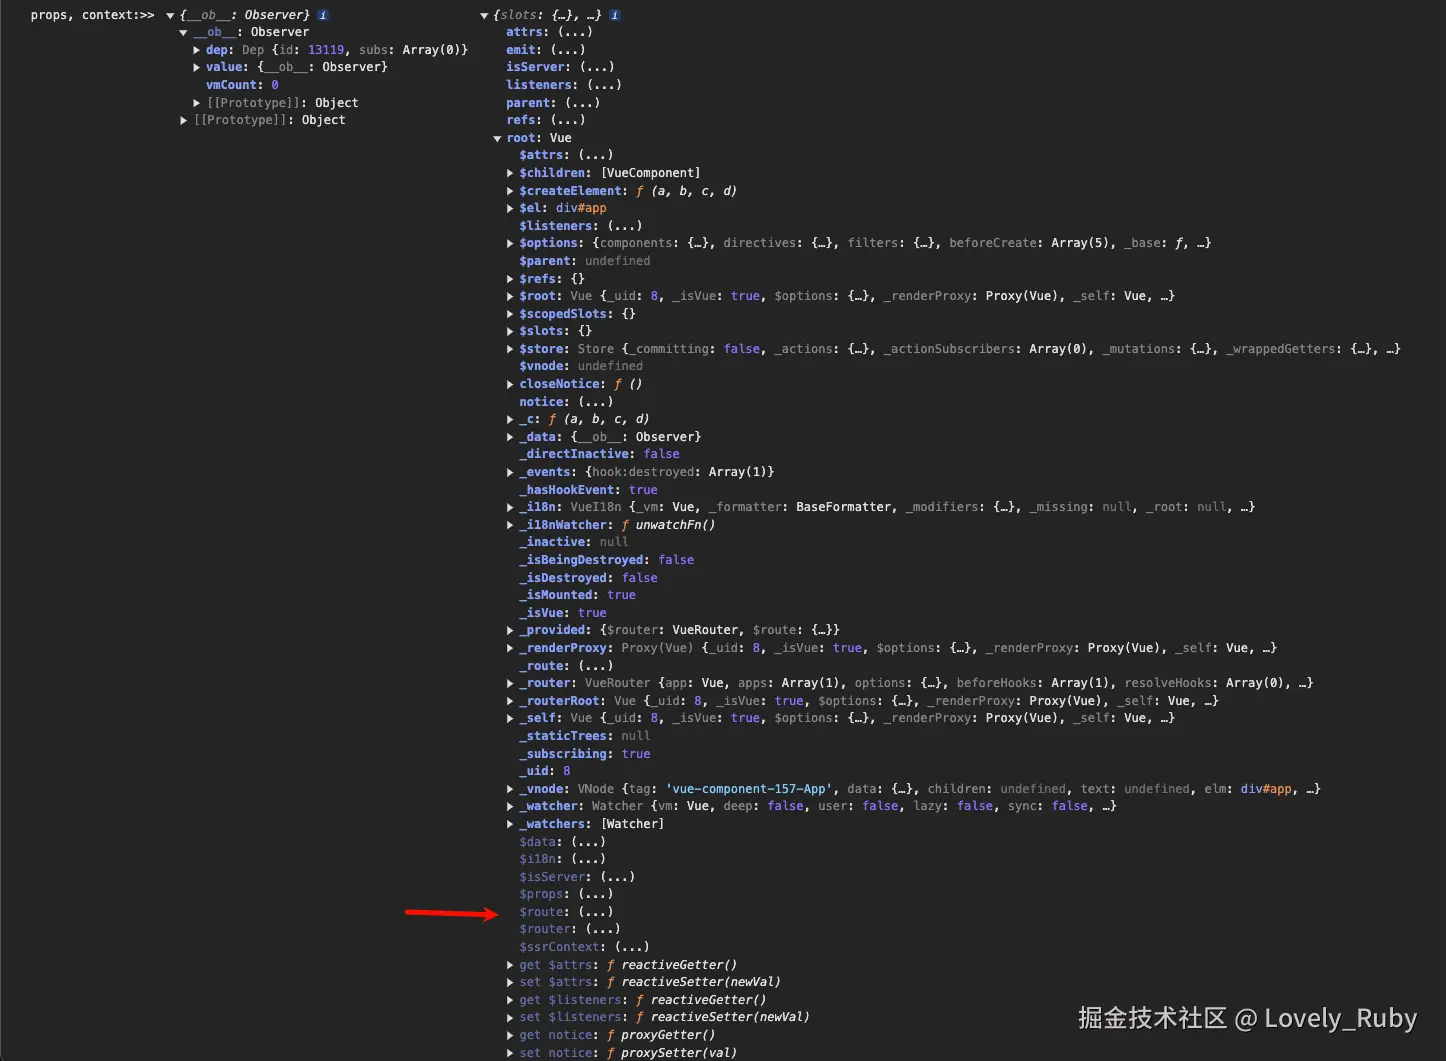Expand the $store: Store entry

(510, 349)
